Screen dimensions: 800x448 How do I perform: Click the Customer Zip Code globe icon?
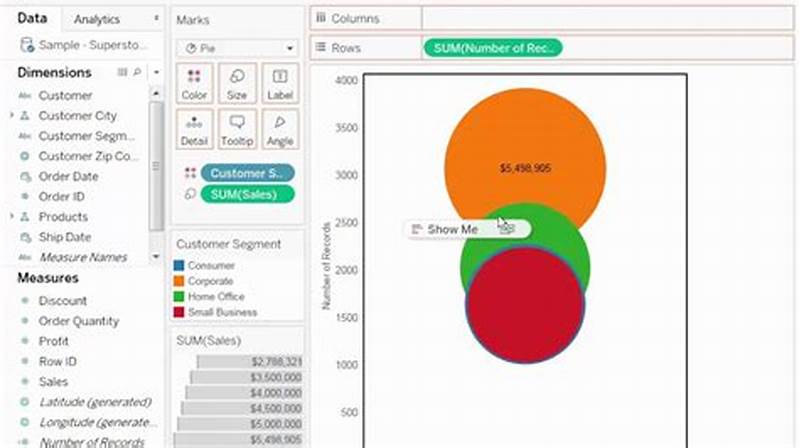point(24,156)
